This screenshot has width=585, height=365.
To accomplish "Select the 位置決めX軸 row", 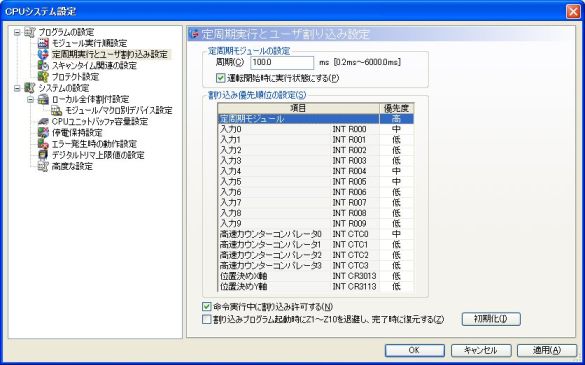I will pyautogui.click(x=316, y=276).
